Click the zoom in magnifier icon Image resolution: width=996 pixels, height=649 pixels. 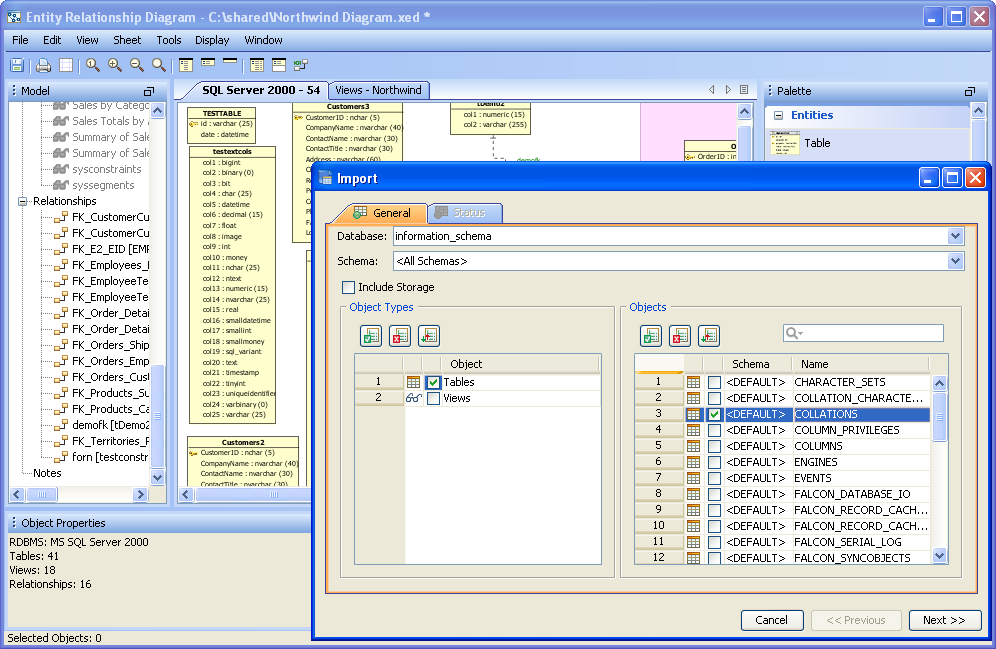[x=115, y=65]
